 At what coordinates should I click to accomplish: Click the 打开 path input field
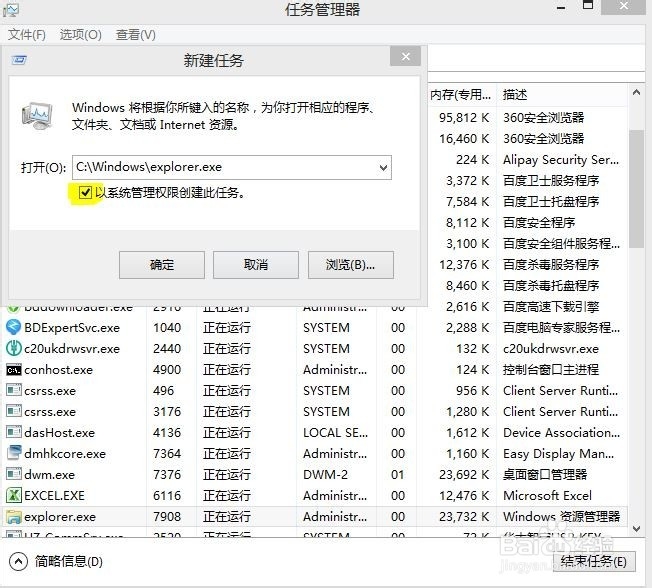coord(232,168)
